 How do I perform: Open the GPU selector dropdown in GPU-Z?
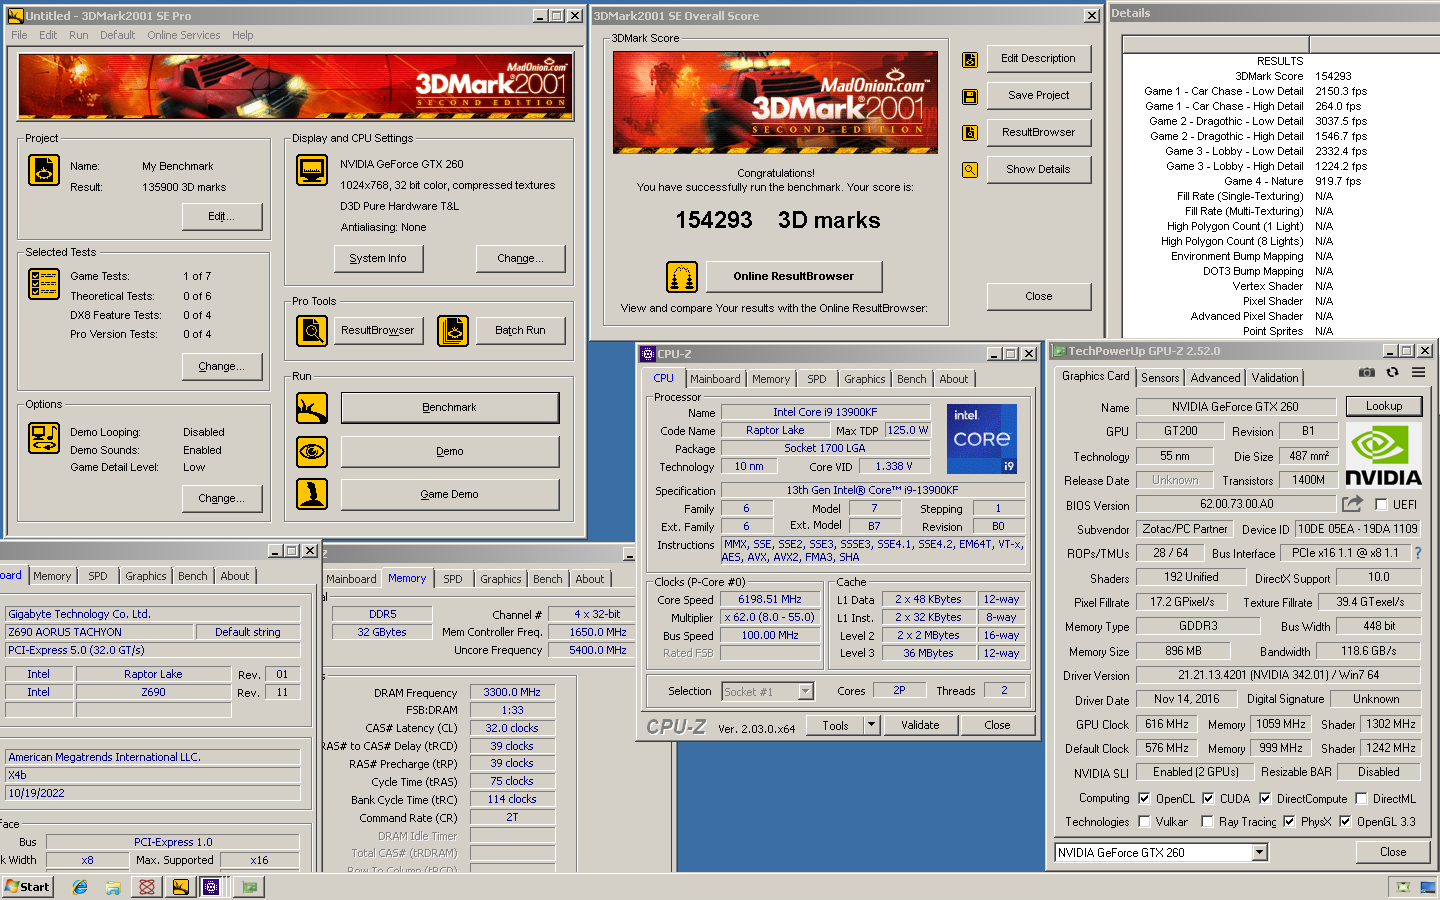(x=1260, y=852)
